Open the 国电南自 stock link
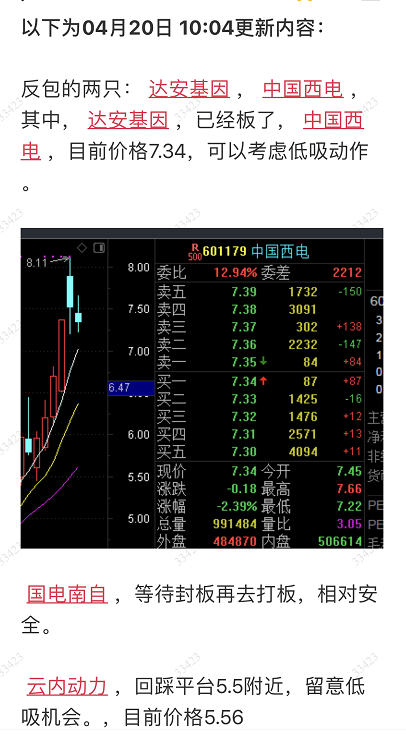The width and height of the screenshot is (406, 734). (67, 594)
